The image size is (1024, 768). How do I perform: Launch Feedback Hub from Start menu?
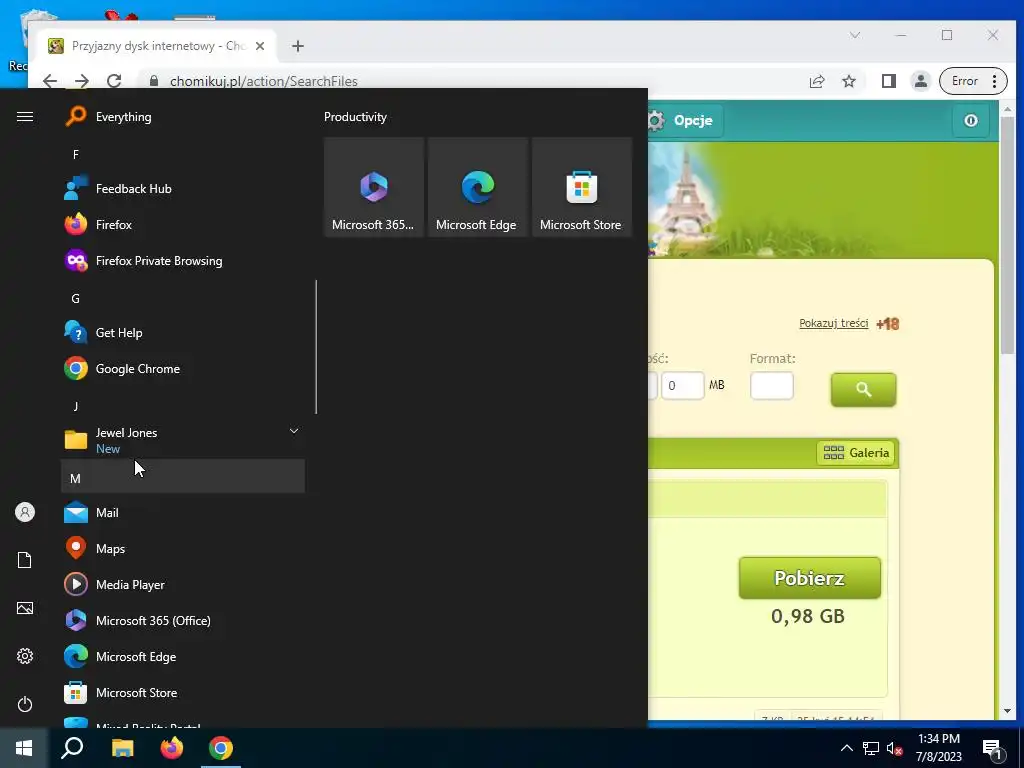pos(183,189)
